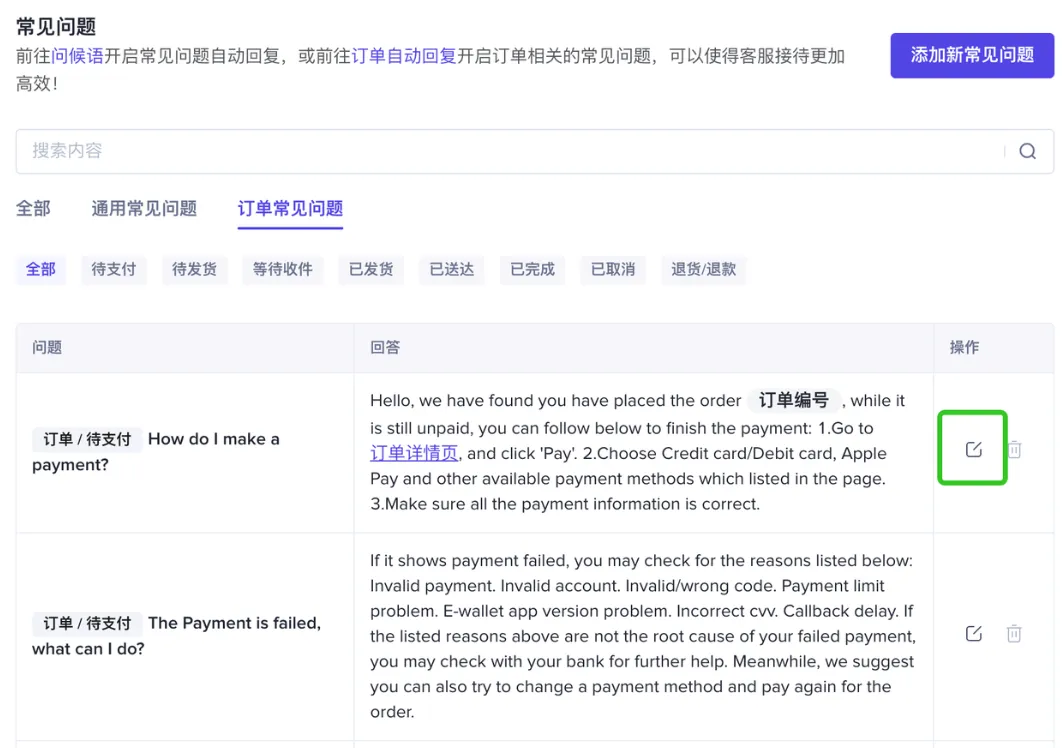Delete the 'How do I make a payment?' FAQ

click(1014, 449)
